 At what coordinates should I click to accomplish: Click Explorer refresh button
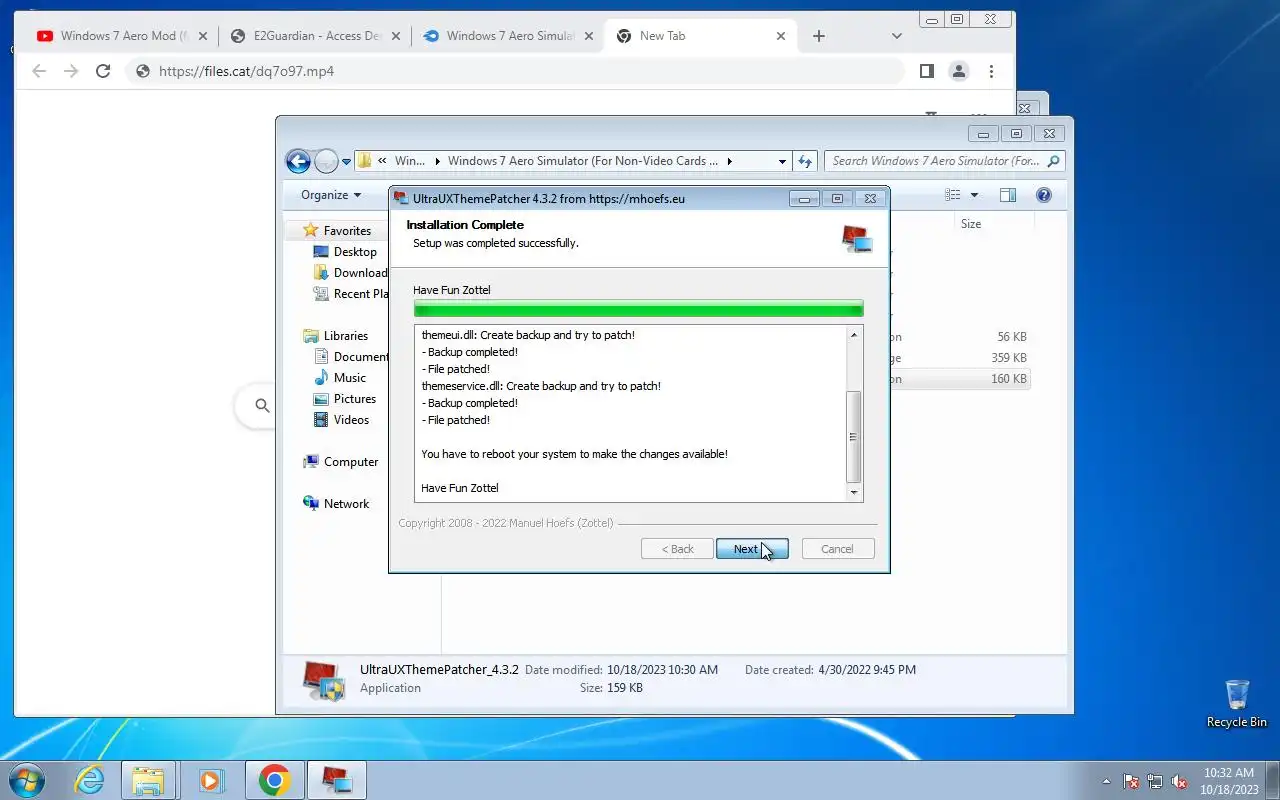tap(805, 161)
